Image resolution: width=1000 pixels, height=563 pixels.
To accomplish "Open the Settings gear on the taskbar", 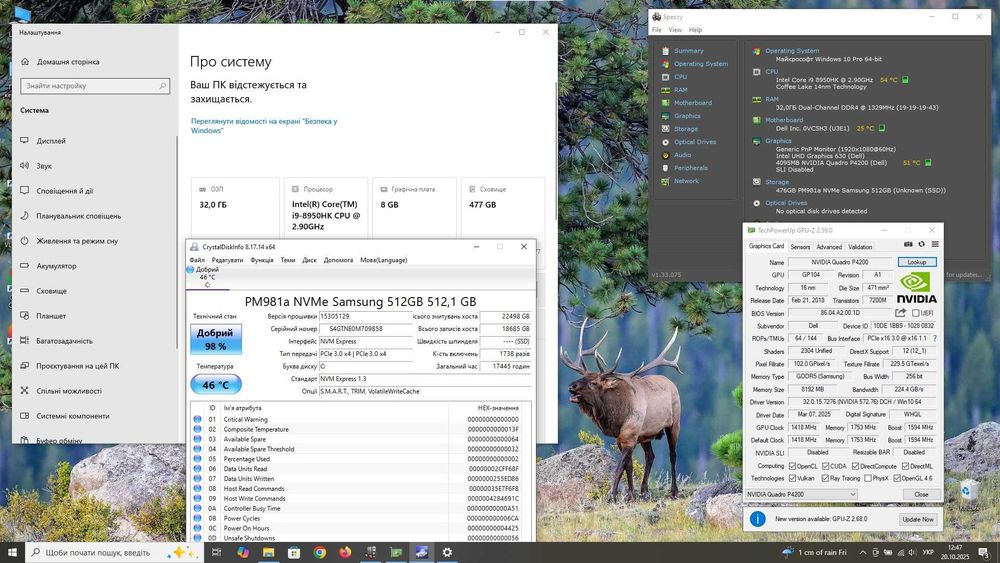I will 447,552.
